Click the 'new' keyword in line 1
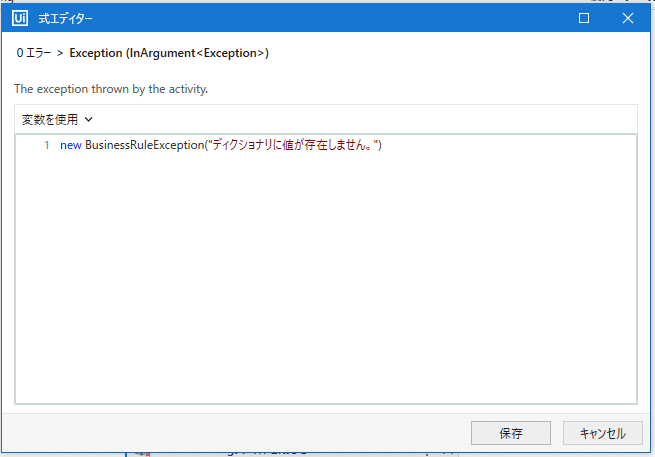Screen dimensions: 655x457 (x=71, y=145)
